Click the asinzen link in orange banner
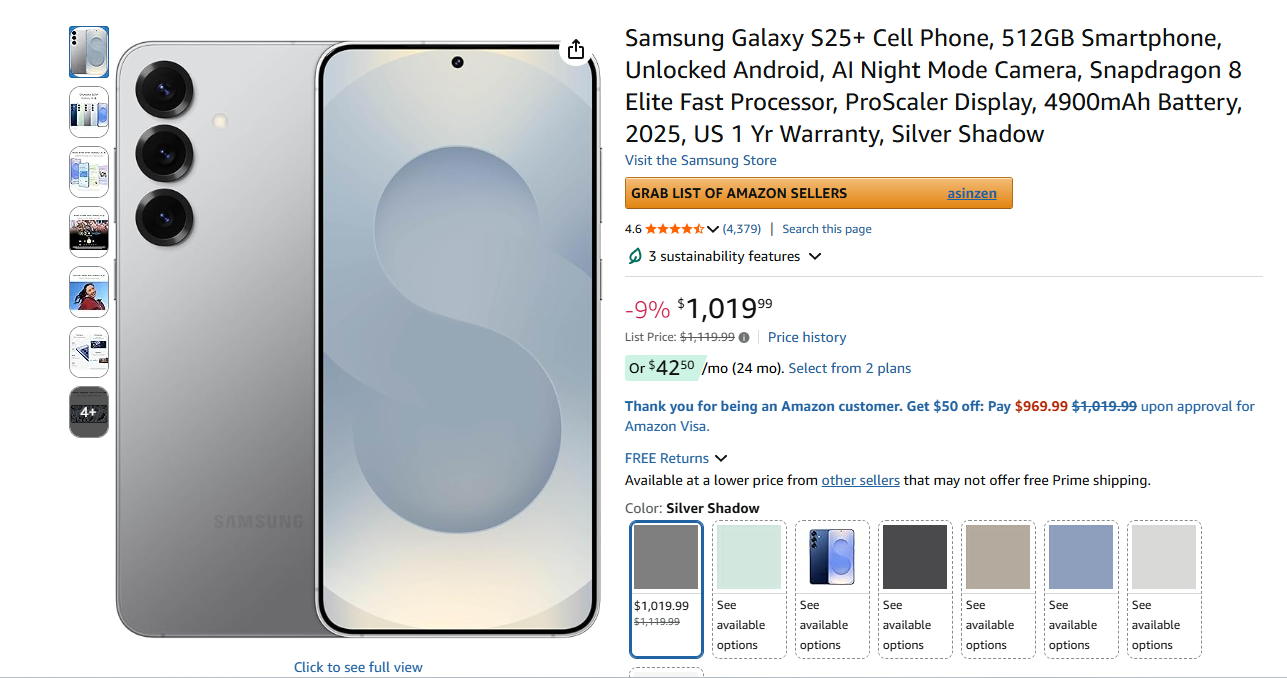Image resolution: width=1287 pixels, height=678 pixels. point(972,194)
